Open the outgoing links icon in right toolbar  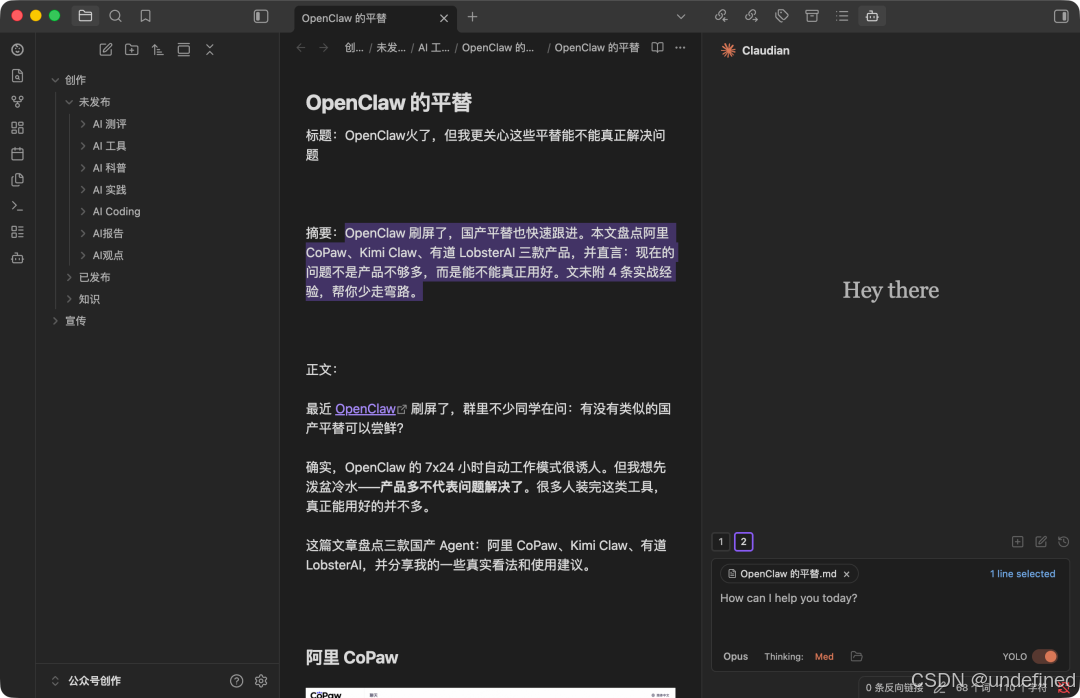[751, 16]
